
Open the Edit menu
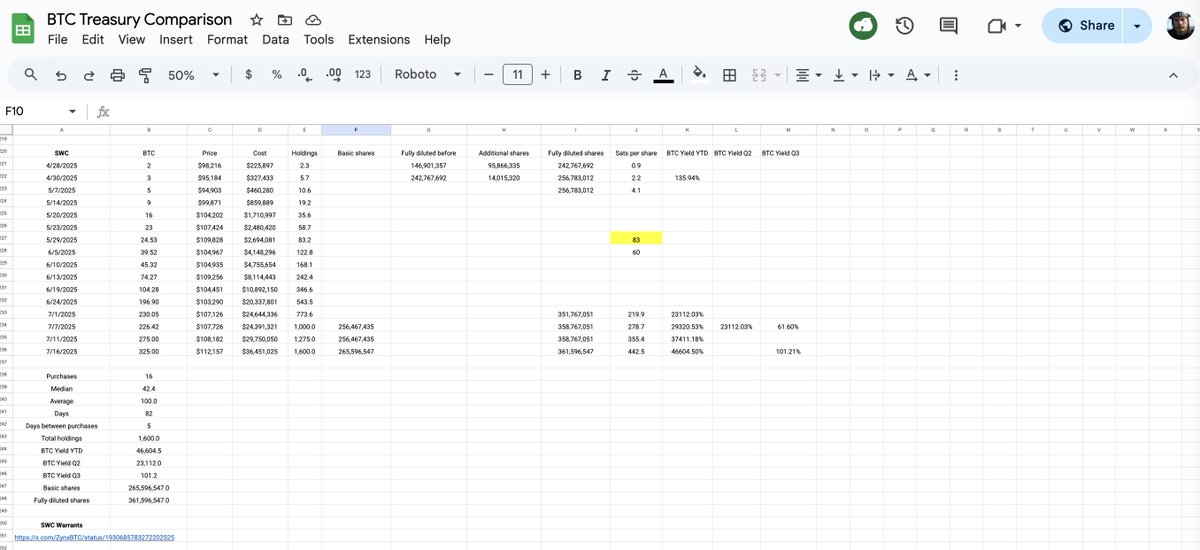click(x=93, y=39)
